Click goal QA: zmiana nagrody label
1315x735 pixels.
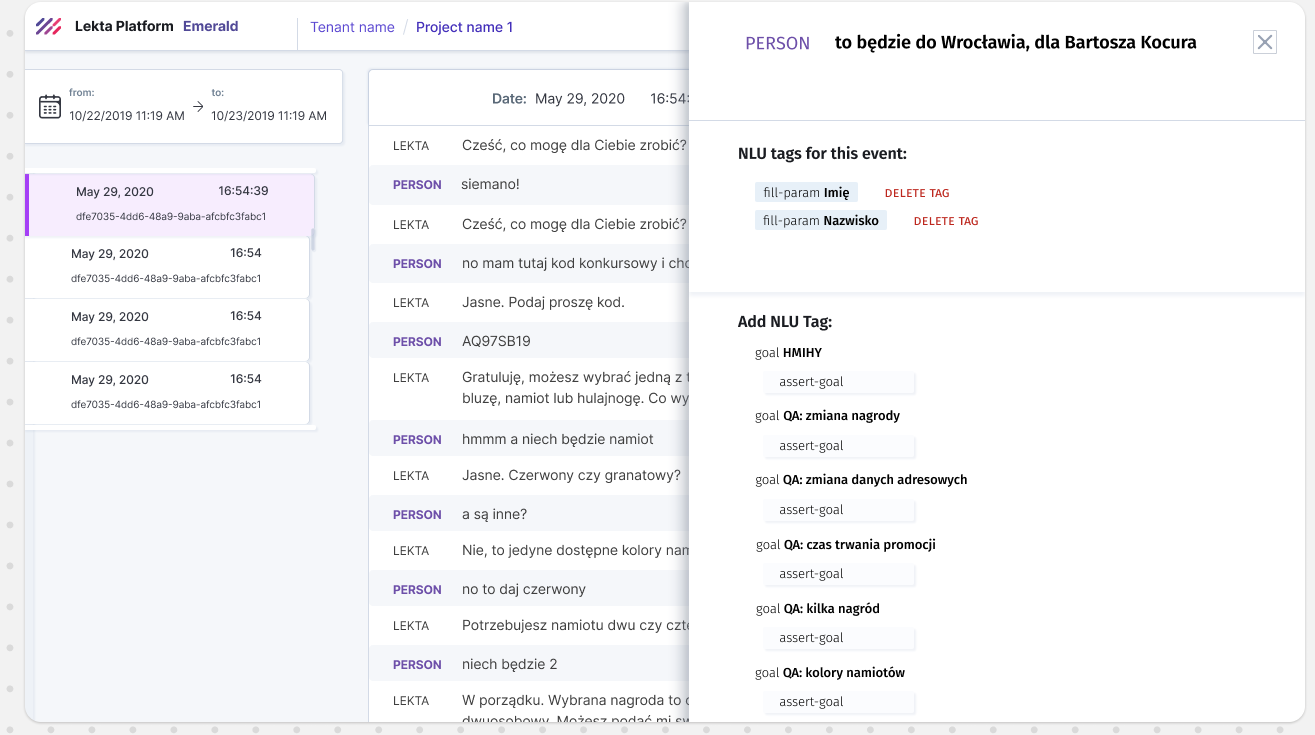coord(827,416)
